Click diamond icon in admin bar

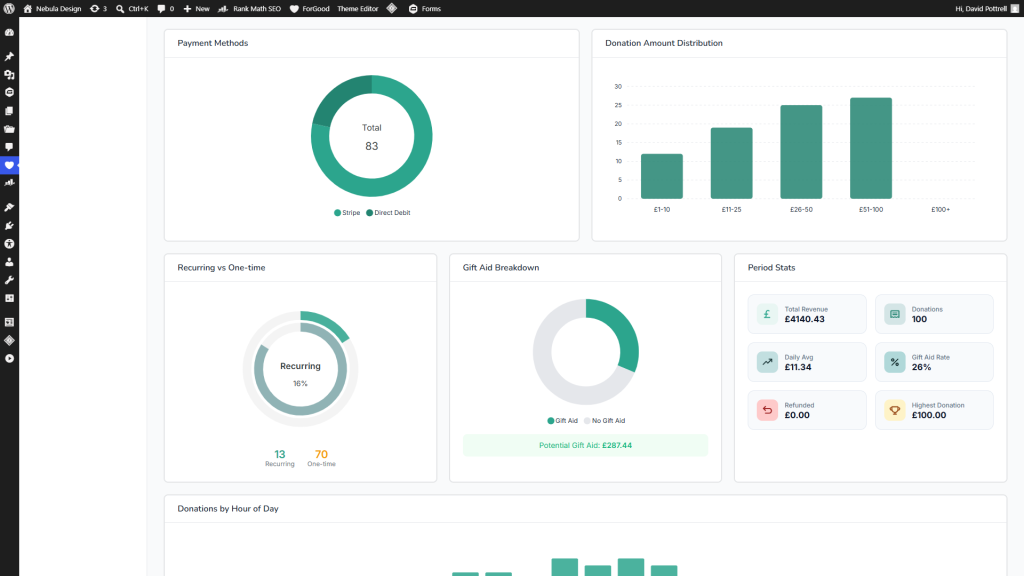pyautogui.click(x=392, y=8)
